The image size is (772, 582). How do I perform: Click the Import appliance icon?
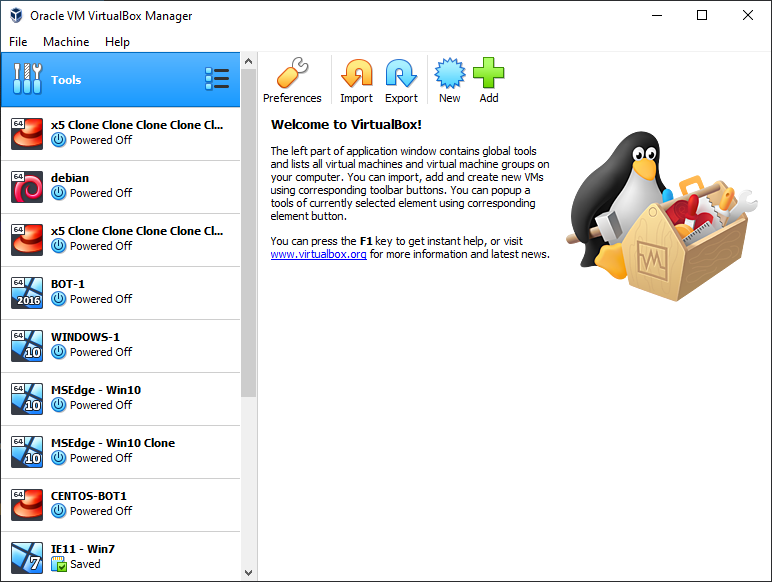tap(356, 74)
